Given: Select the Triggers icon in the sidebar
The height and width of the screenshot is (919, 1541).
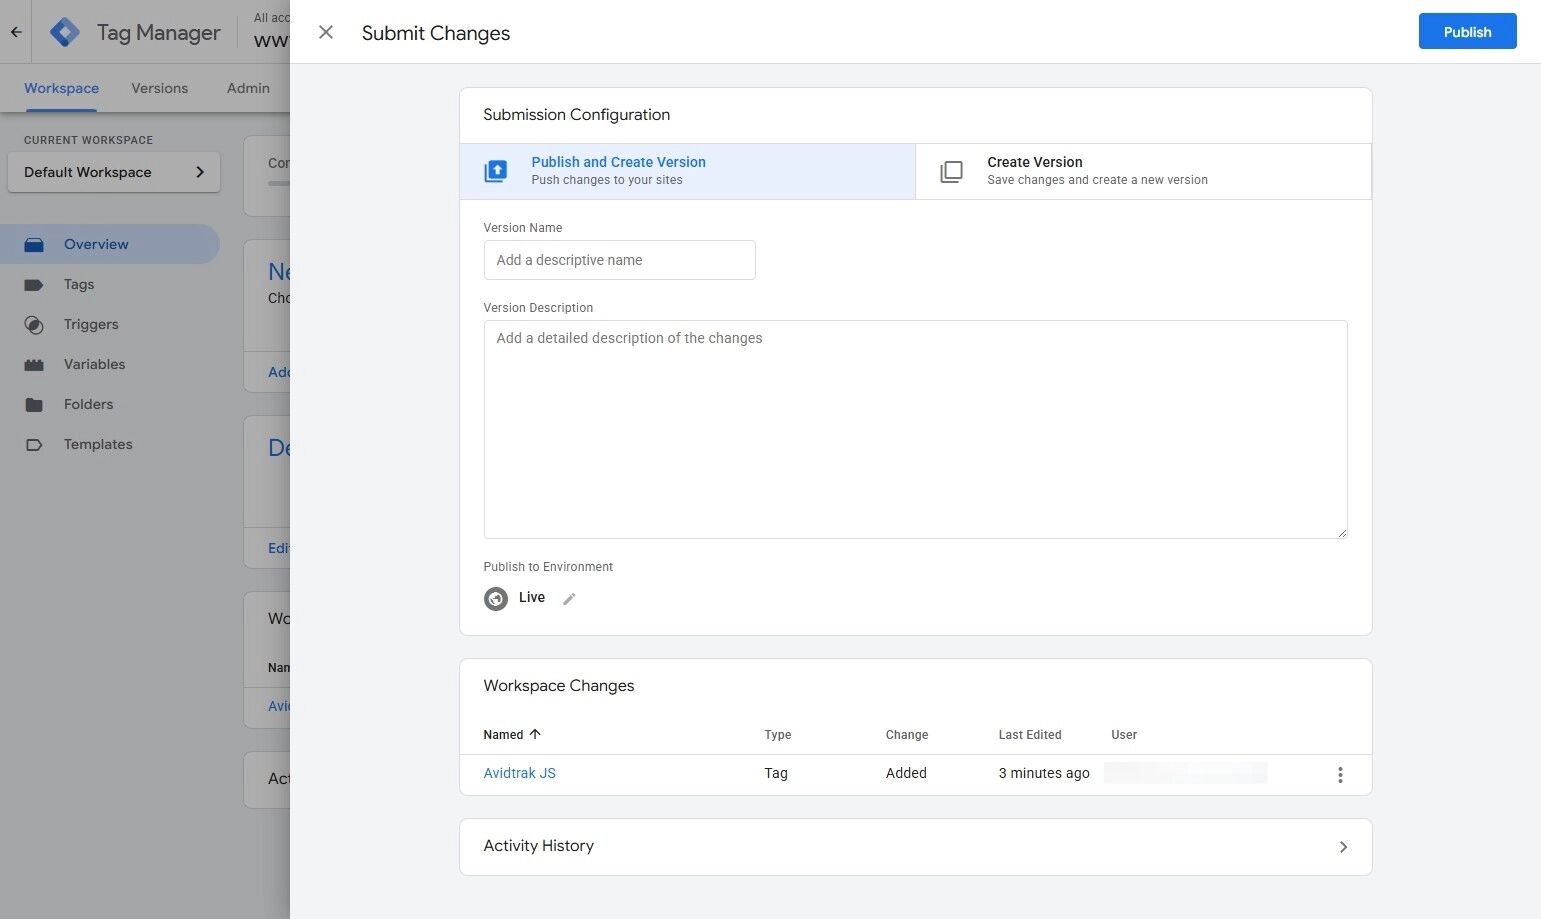Looking at the screenshot, I should [33, 324].
